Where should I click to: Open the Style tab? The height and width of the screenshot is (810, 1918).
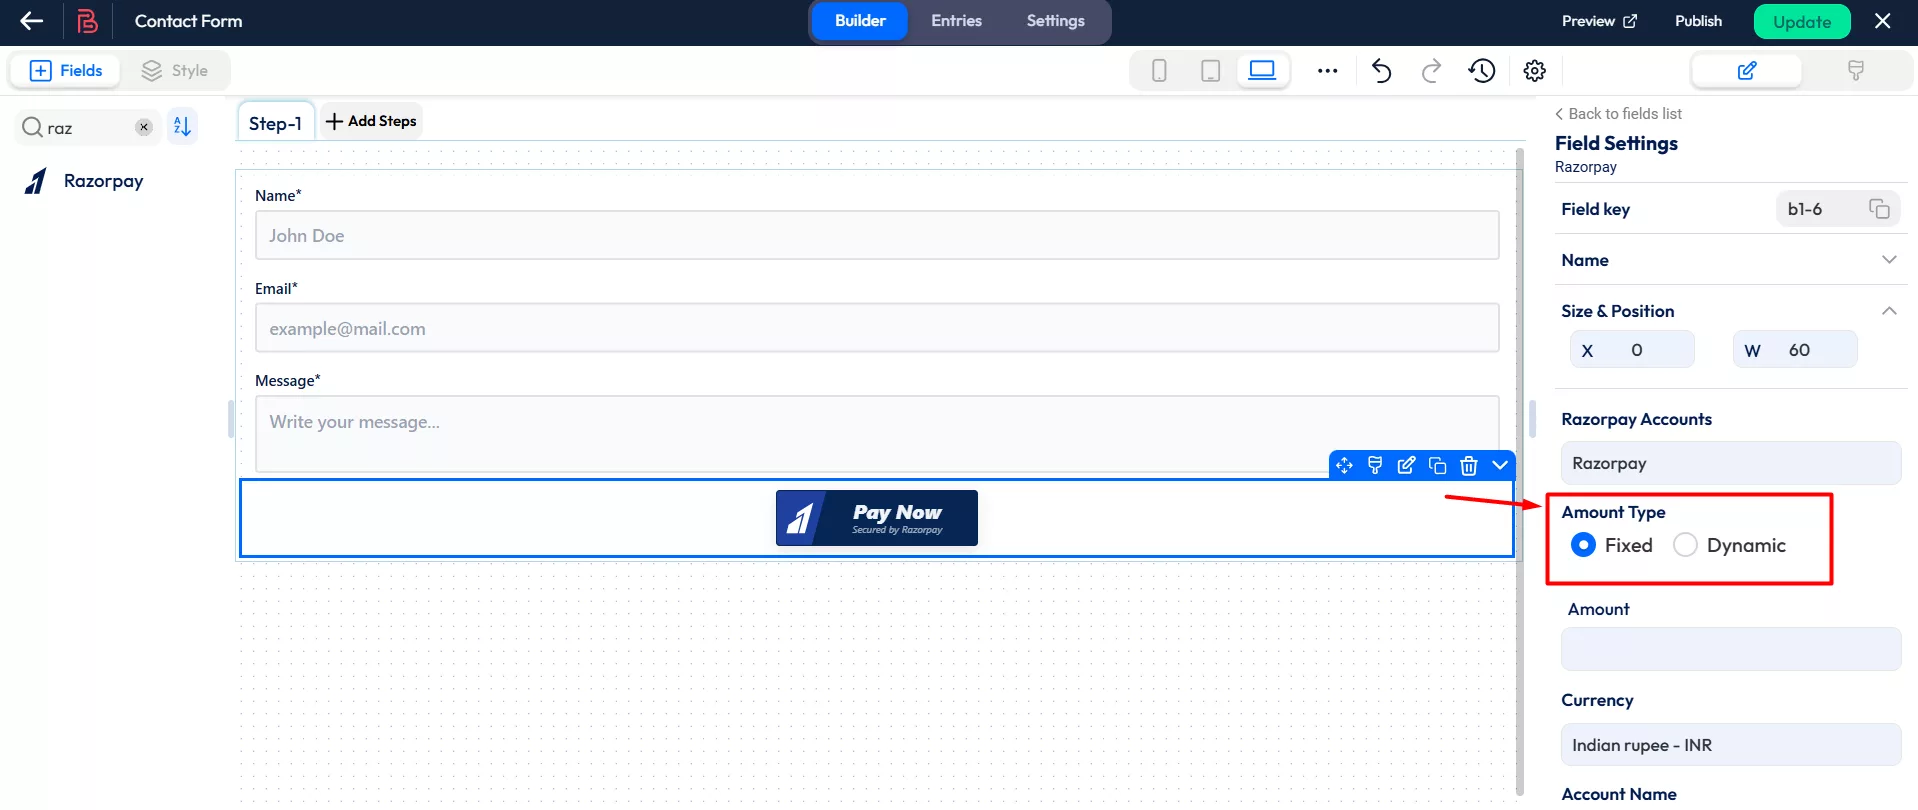[175, 71]
